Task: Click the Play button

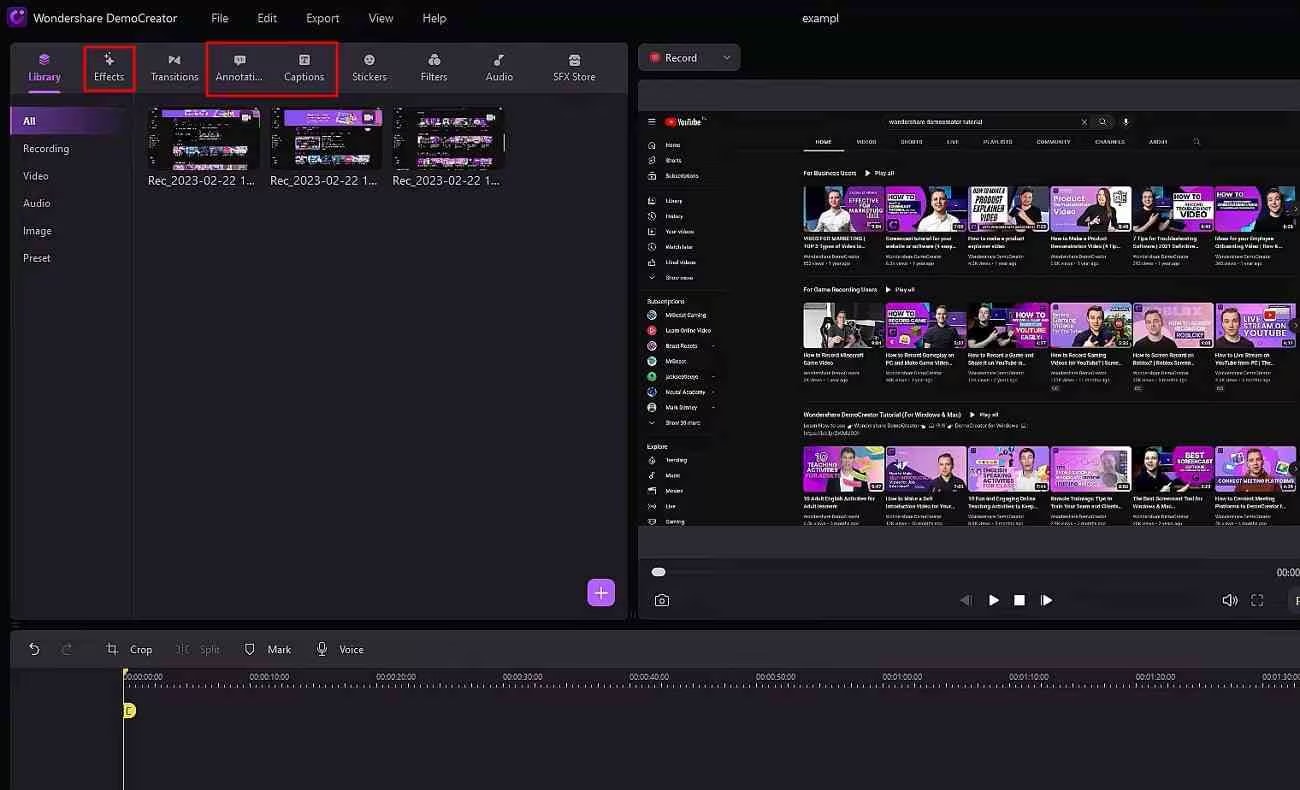Action: (x=994, y=600)
